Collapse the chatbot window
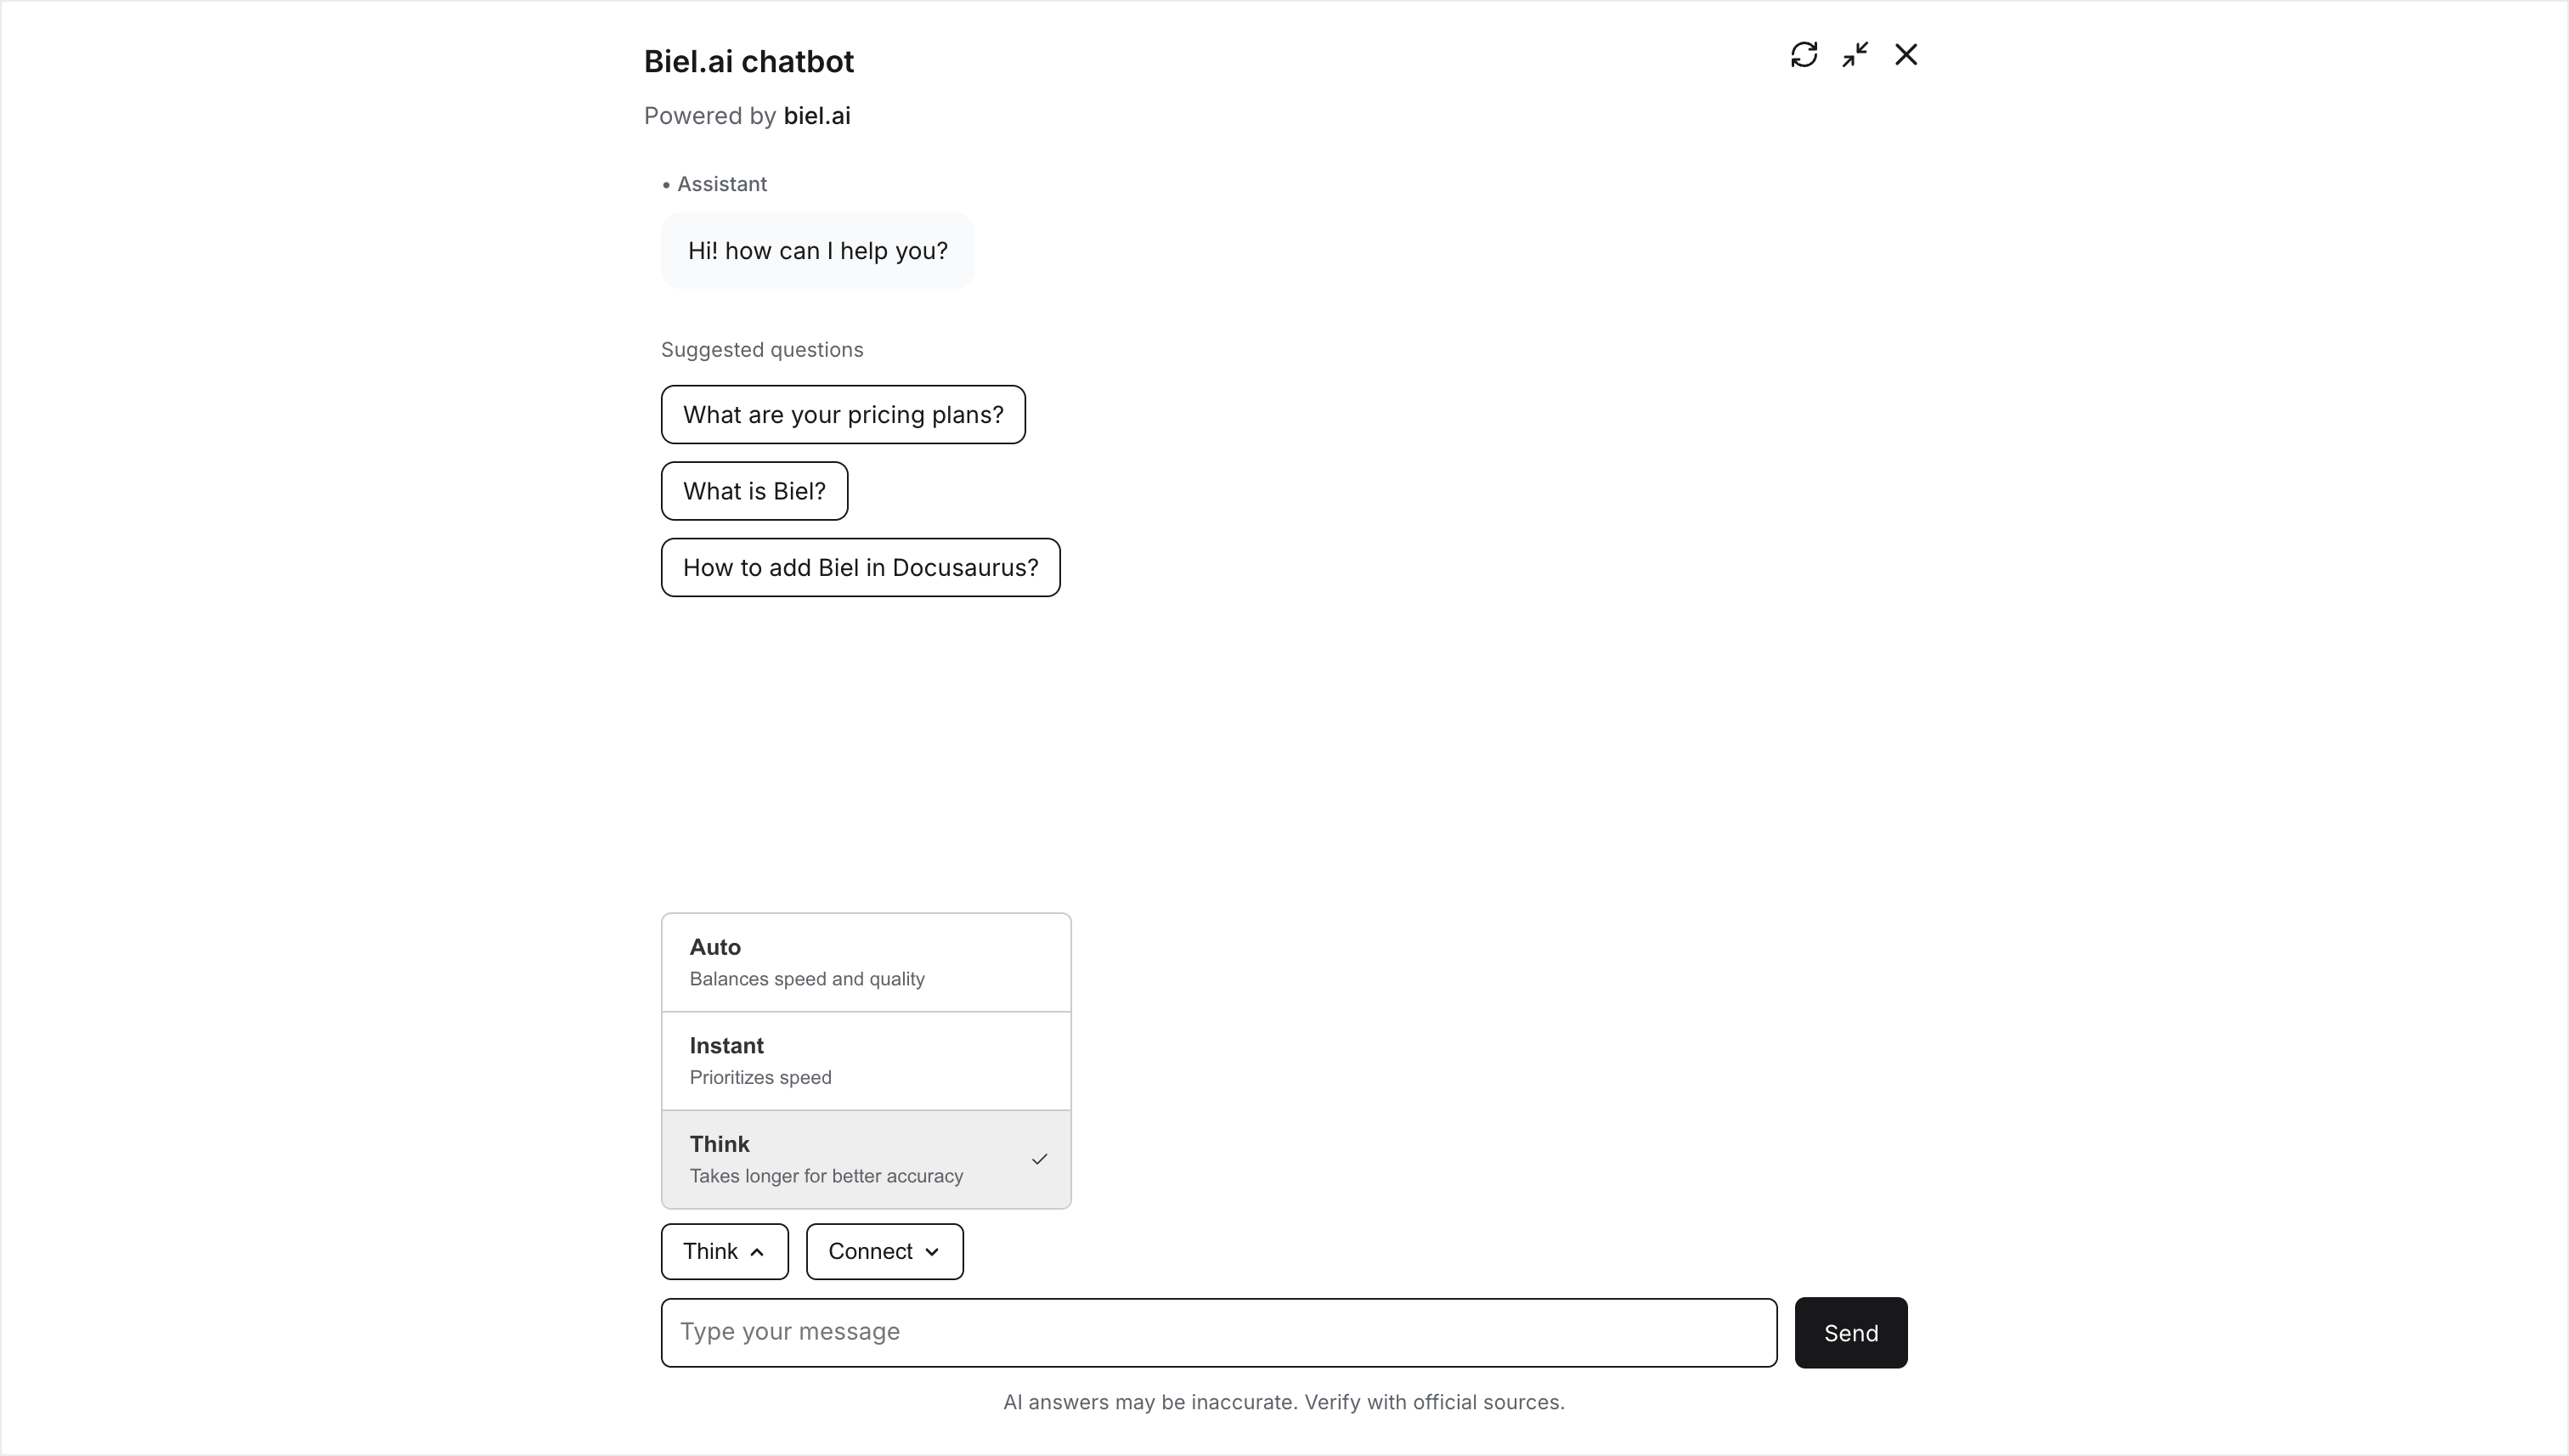This screenshot has height=1456, width=2569. pyautogui.click(x=1854, y=54)
